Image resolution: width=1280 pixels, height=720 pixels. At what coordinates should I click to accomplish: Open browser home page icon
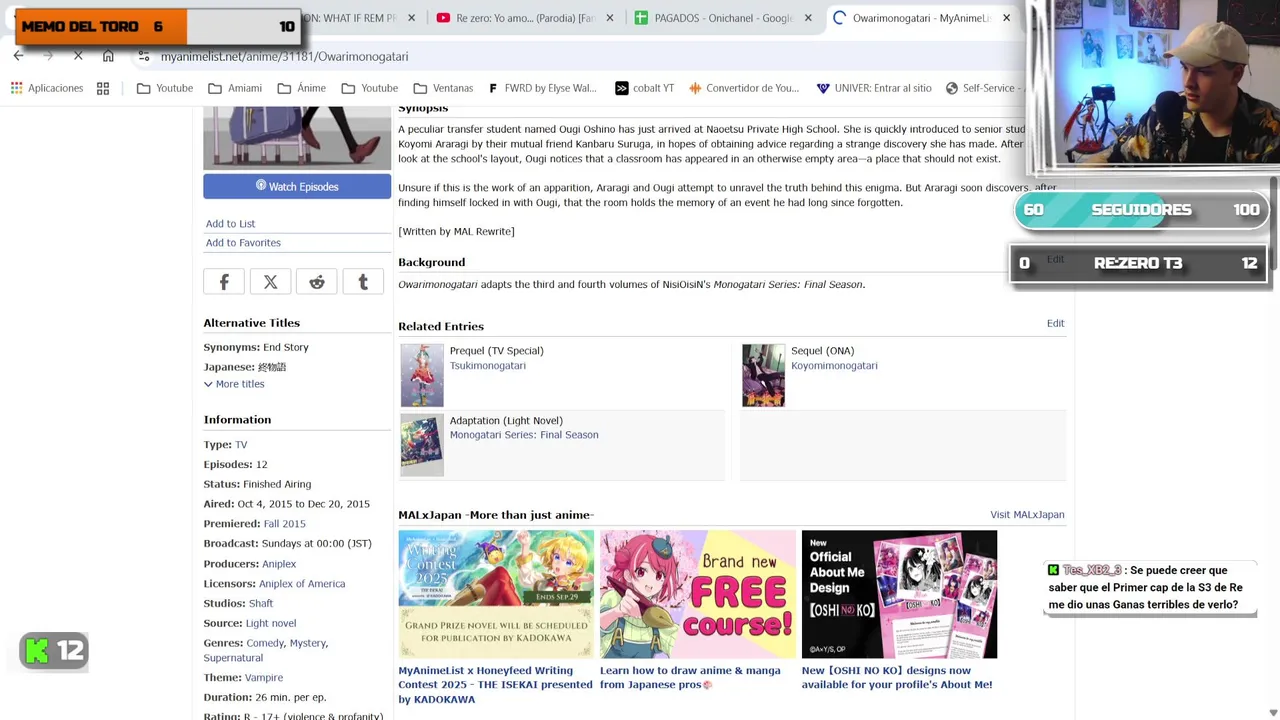(x=108, y=57)
